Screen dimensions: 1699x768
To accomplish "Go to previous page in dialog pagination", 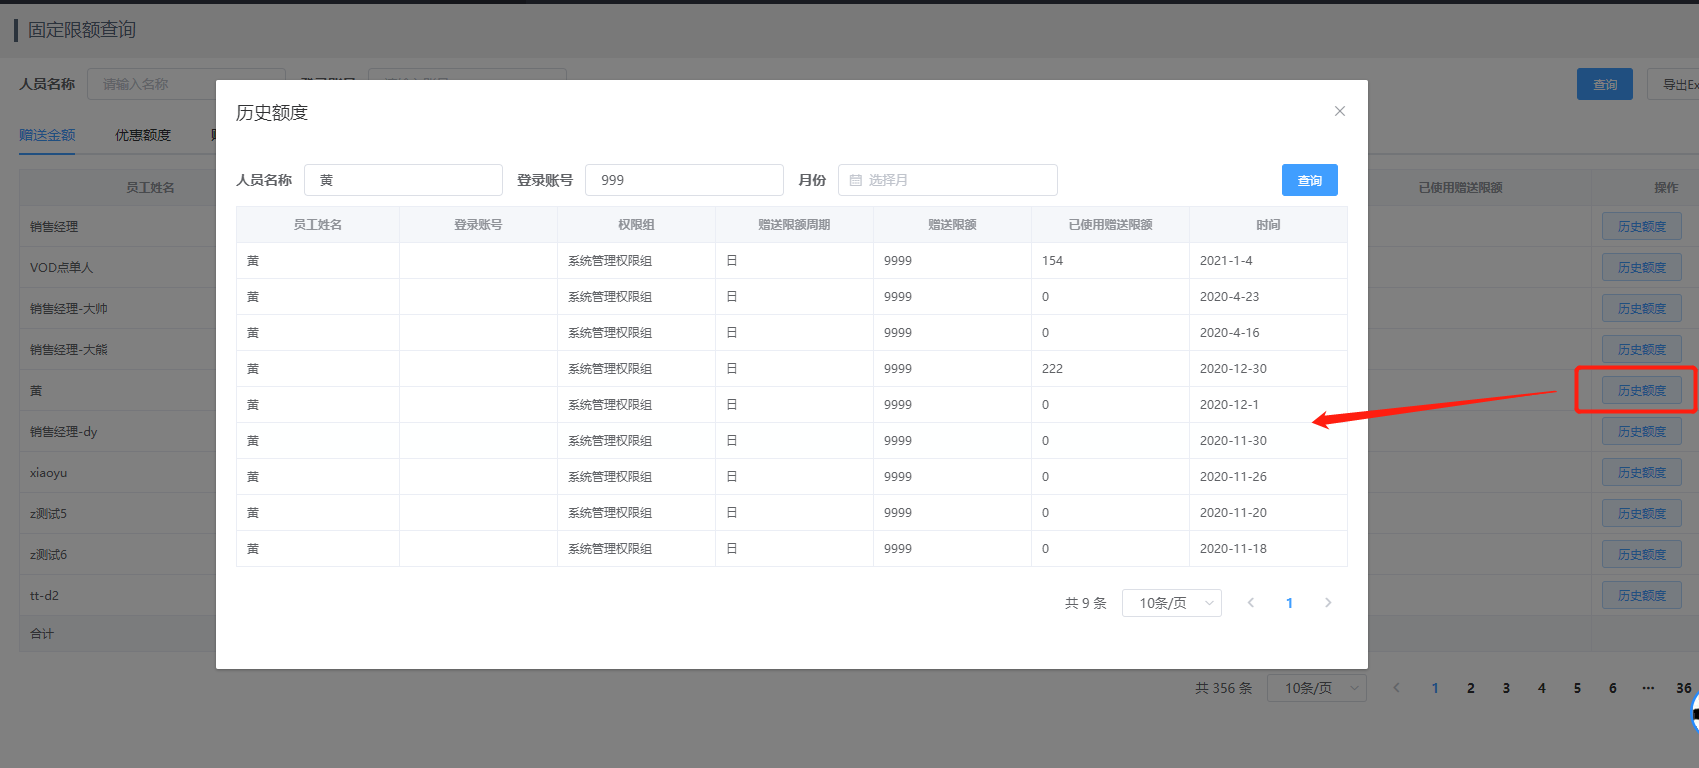I will [x=1251, y=603].
